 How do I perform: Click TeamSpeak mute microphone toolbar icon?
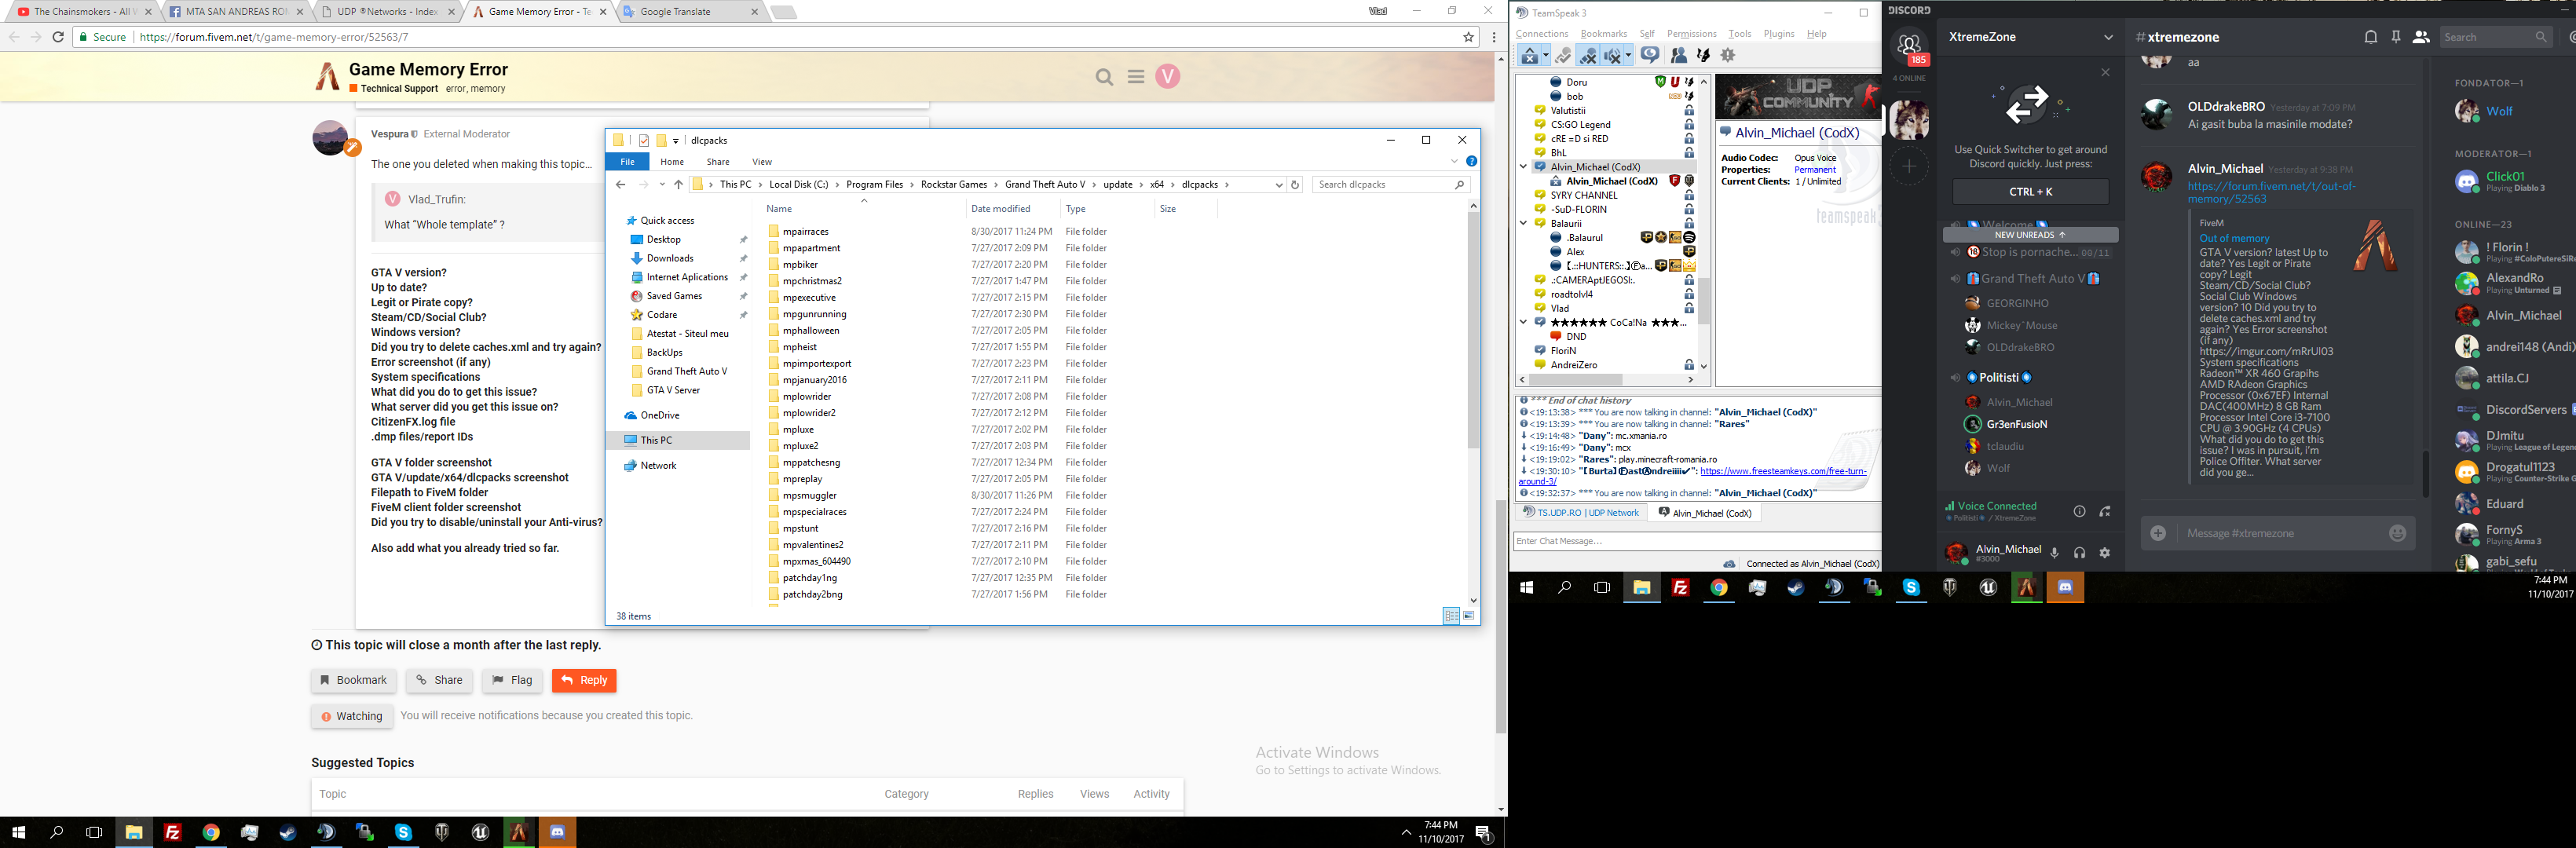1587,56
